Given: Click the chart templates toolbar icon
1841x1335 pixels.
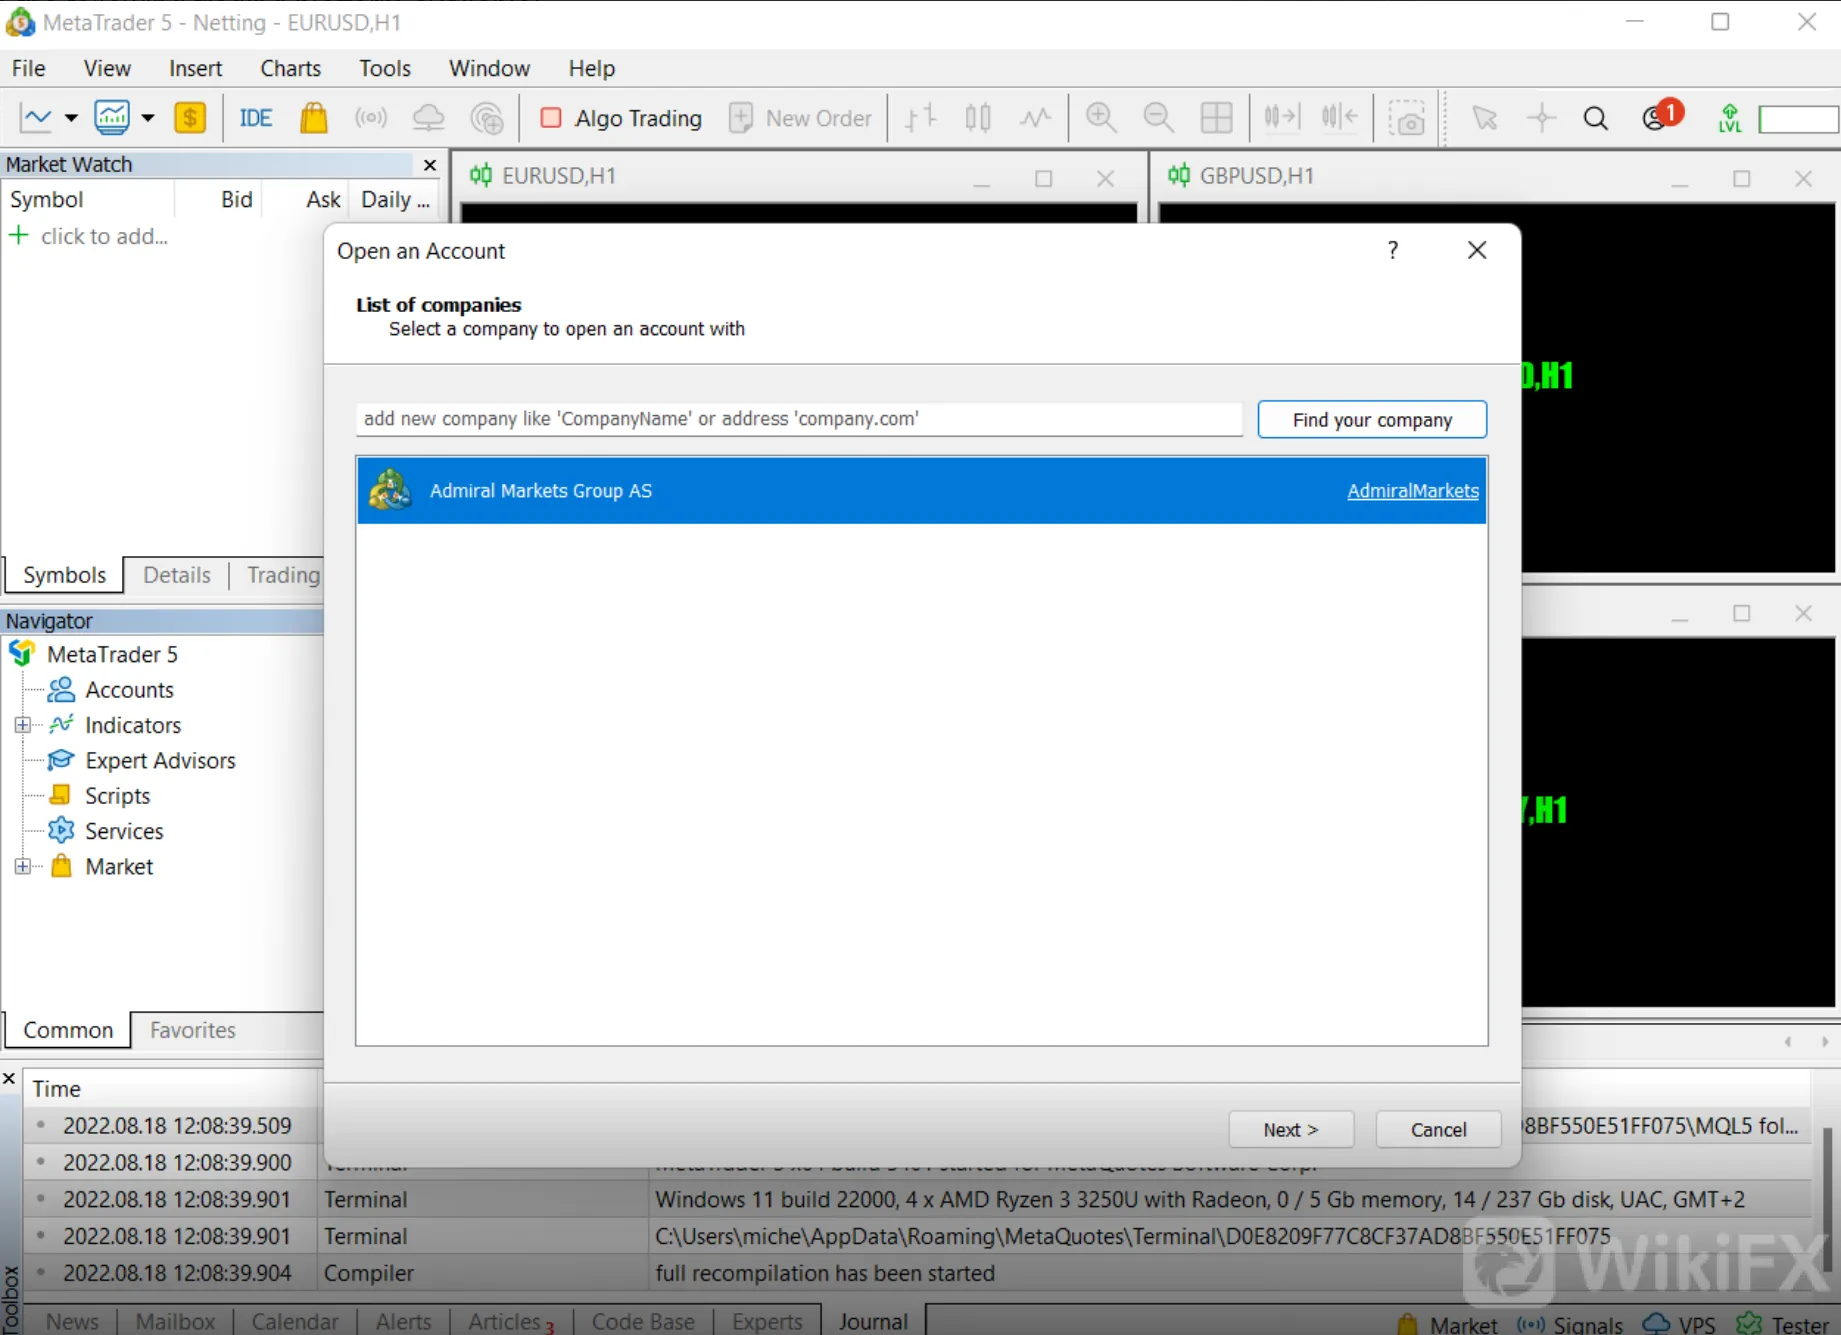Looking at the screenshot, I should pyautogui.click(x=112, y=118).
